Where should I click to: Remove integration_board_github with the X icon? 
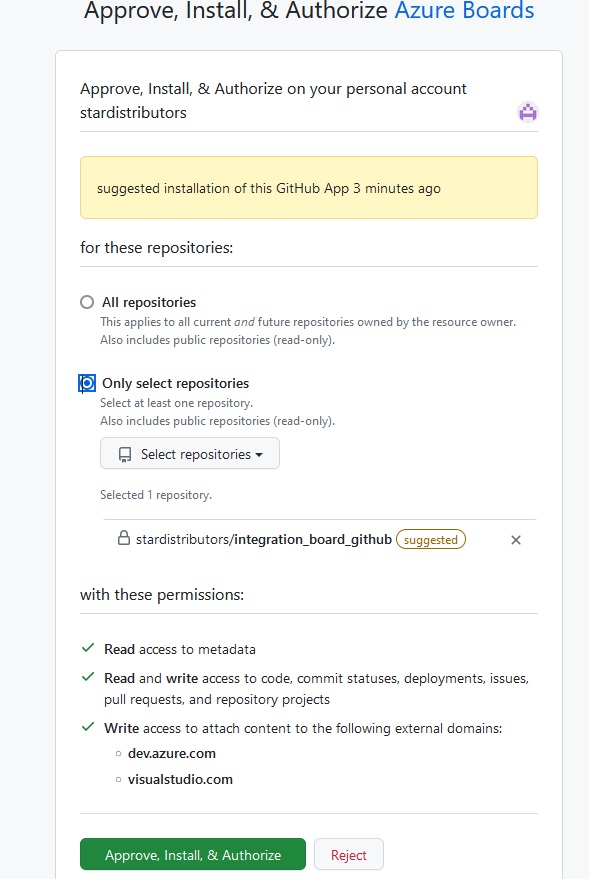click(x=516, y=540)
